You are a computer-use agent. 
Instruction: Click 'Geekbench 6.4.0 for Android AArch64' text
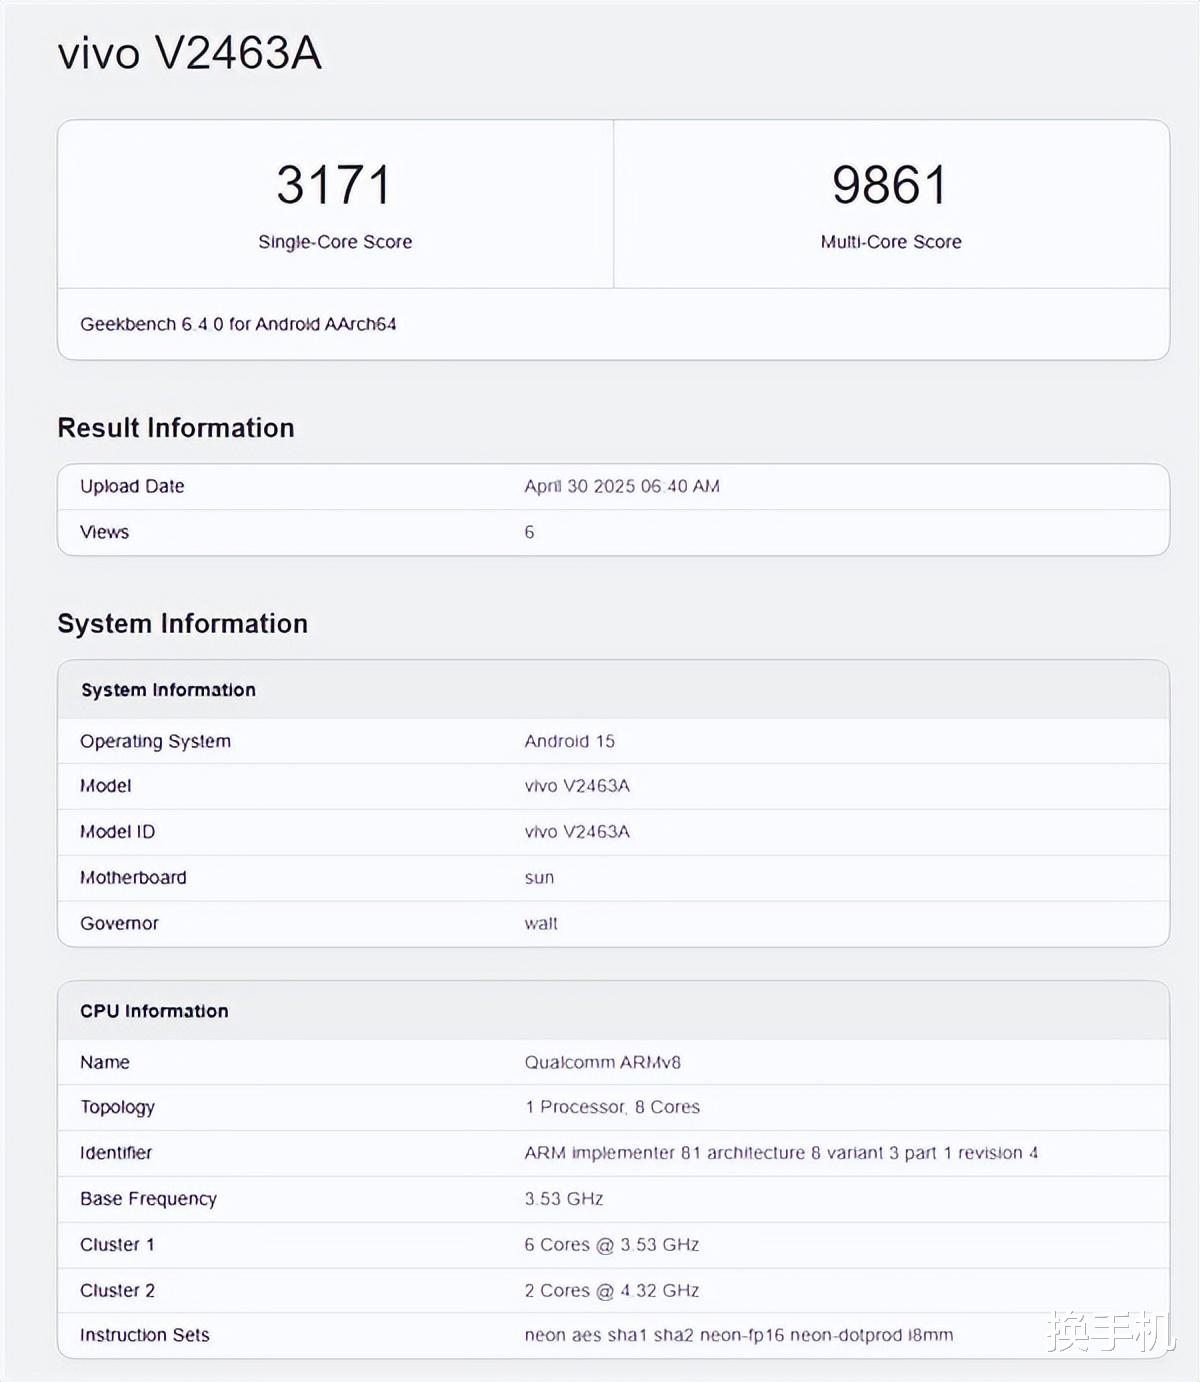click(x=238, y=324)
